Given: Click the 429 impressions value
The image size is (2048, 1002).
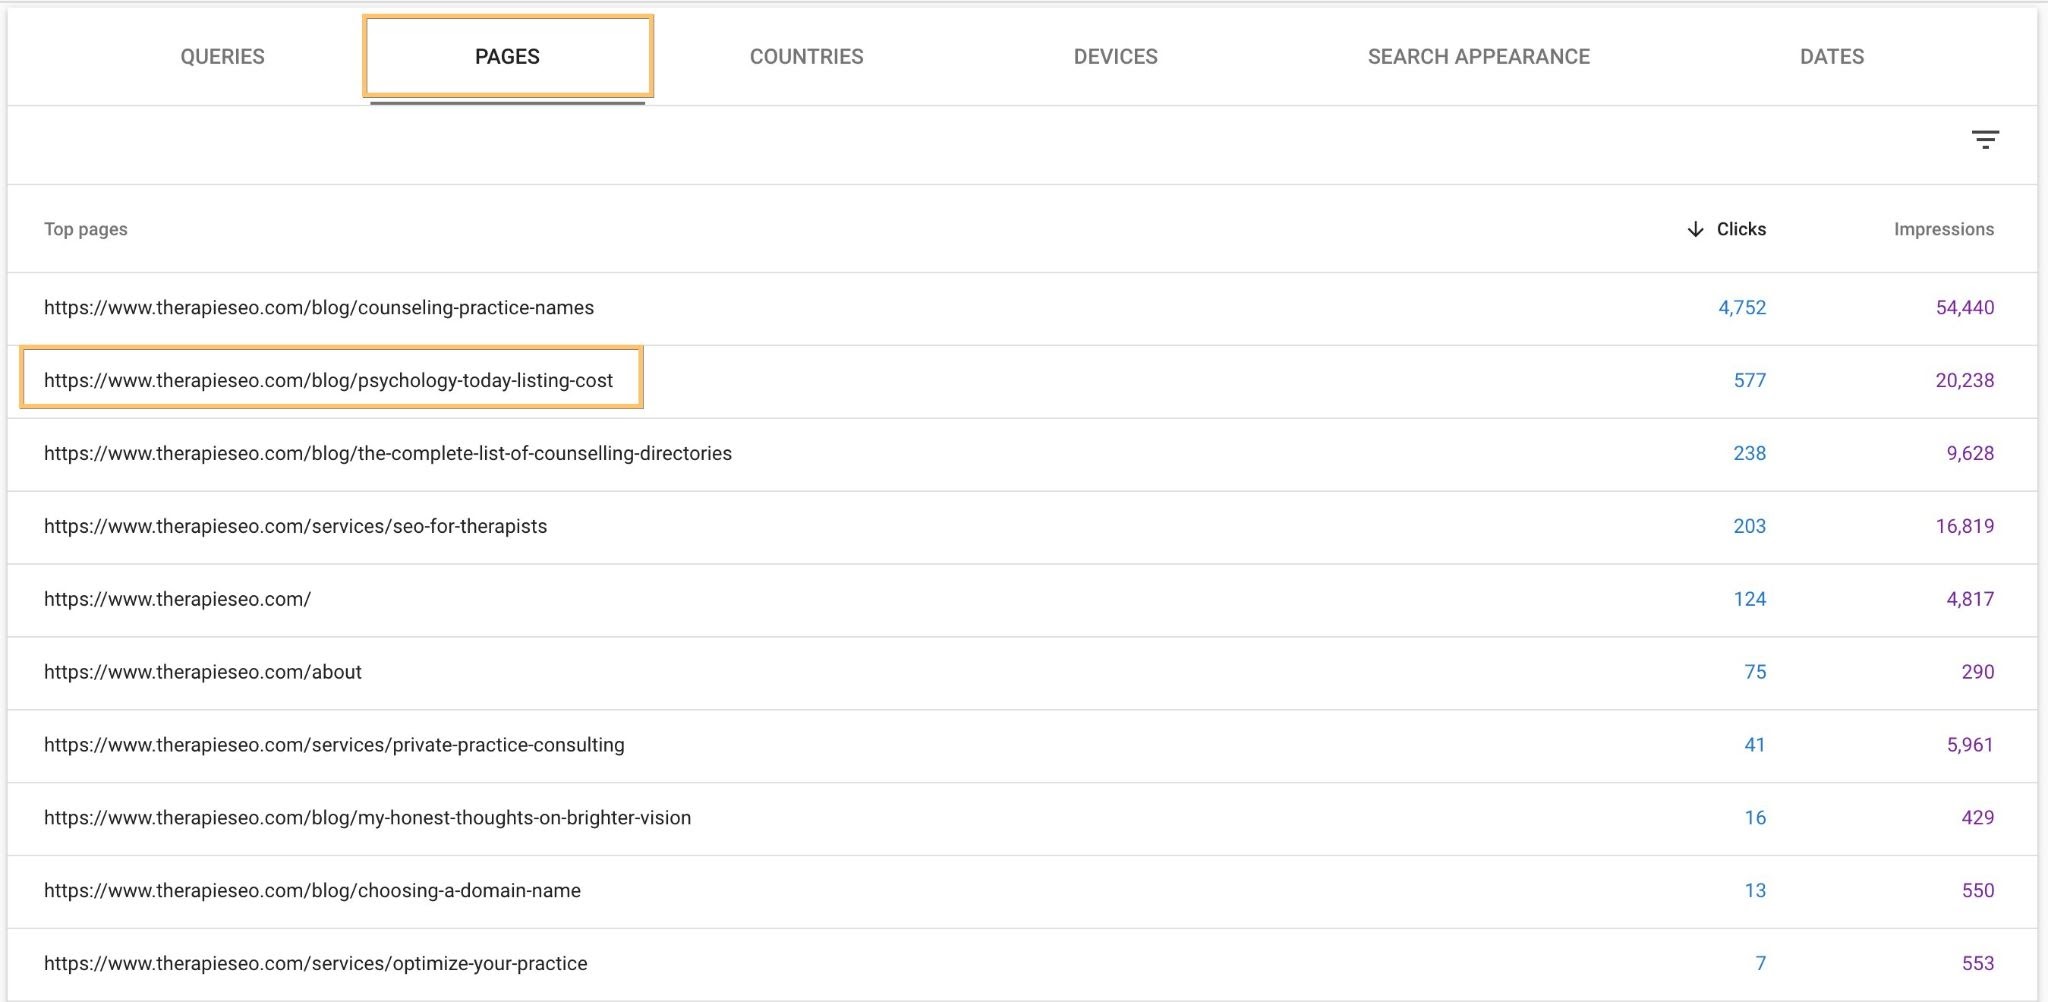Looking at the screenshot, I should pyautogui.click(x=1977, y=819).
